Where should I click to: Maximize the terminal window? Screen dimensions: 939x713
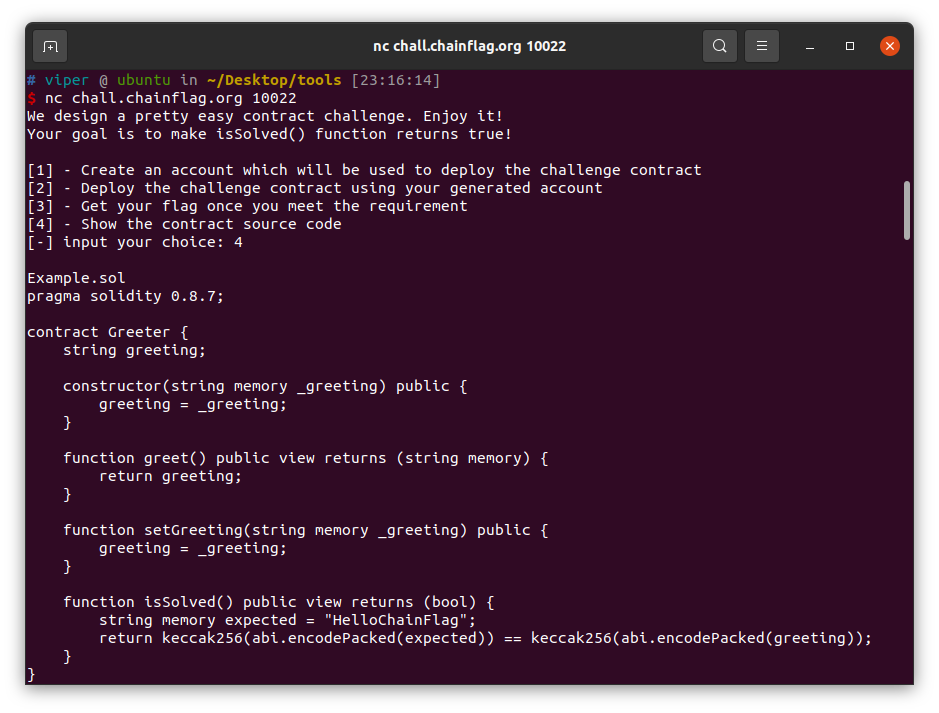849,46
